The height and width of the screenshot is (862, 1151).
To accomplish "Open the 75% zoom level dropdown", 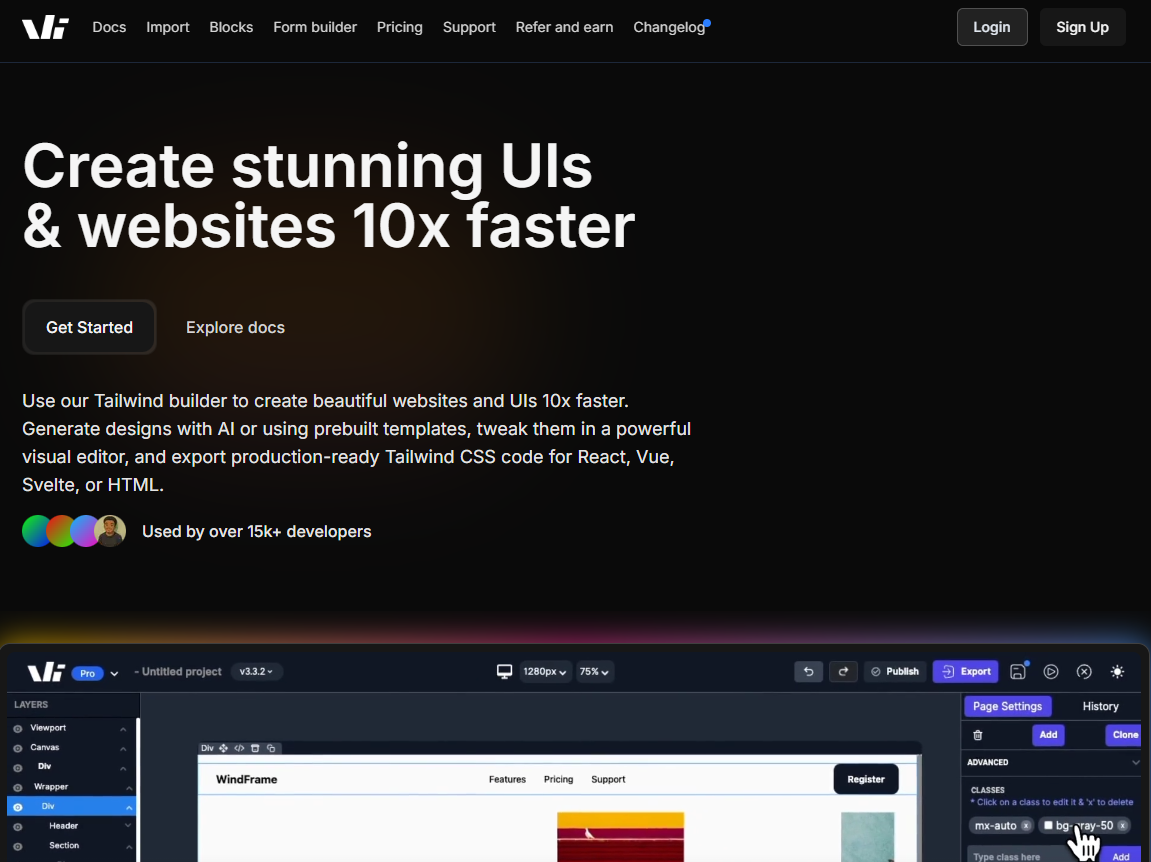I will 594,671.
